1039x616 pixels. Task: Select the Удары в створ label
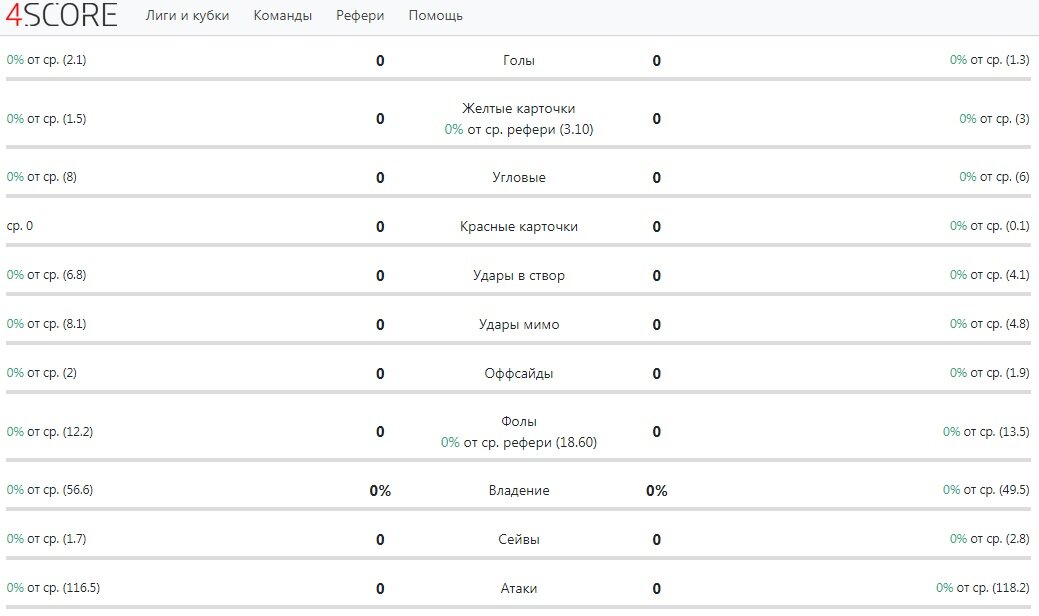click(519, 275)
